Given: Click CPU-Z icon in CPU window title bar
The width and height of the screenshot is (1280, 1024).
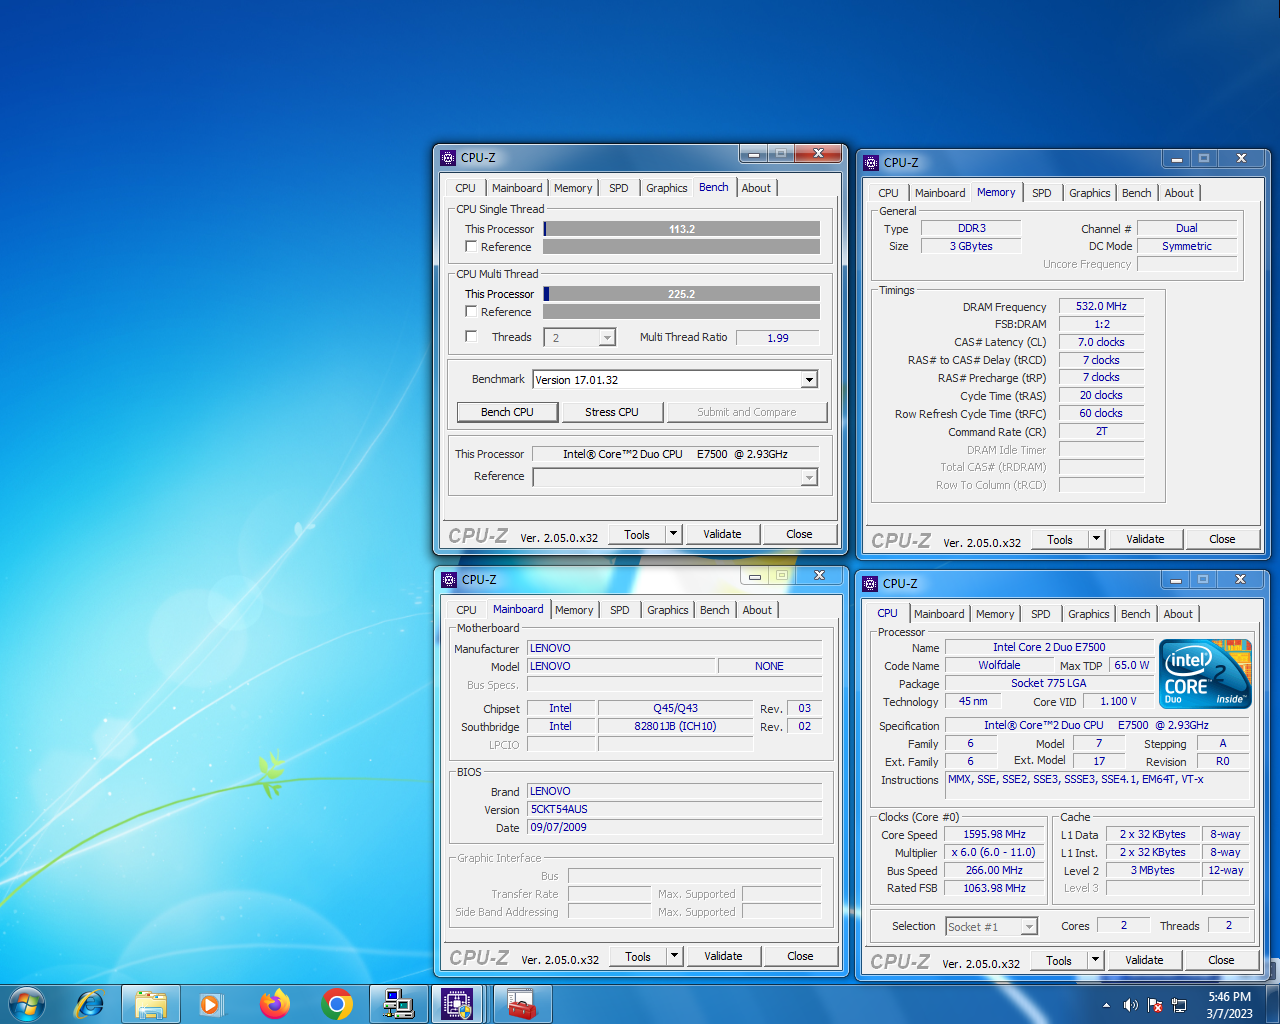Looking at the screenshot, I should tap(870, 584).
